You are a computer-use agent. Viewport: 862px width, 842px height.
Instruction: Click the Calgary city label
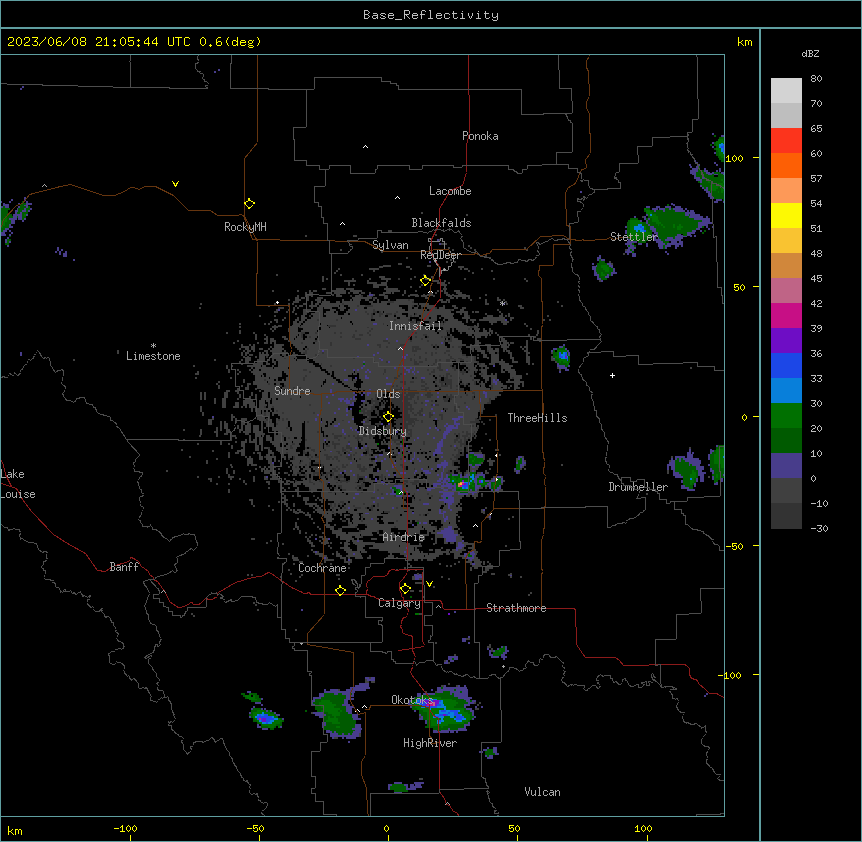pyautogui.click(x=399, y=603)
